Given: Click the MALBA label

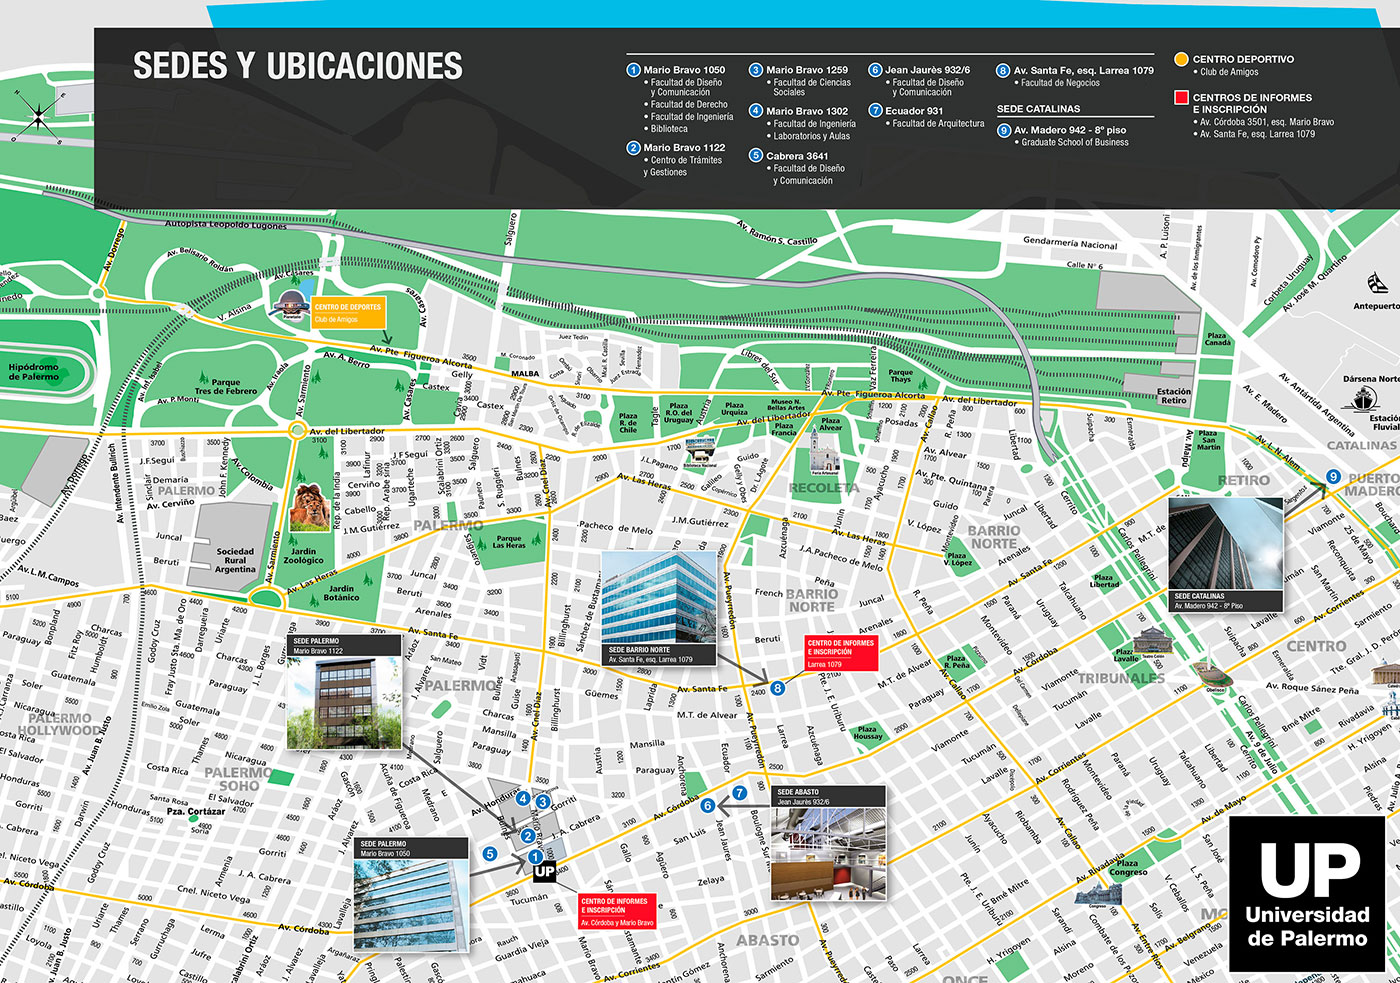Looking at the screenshot, I should coord(525,374).
